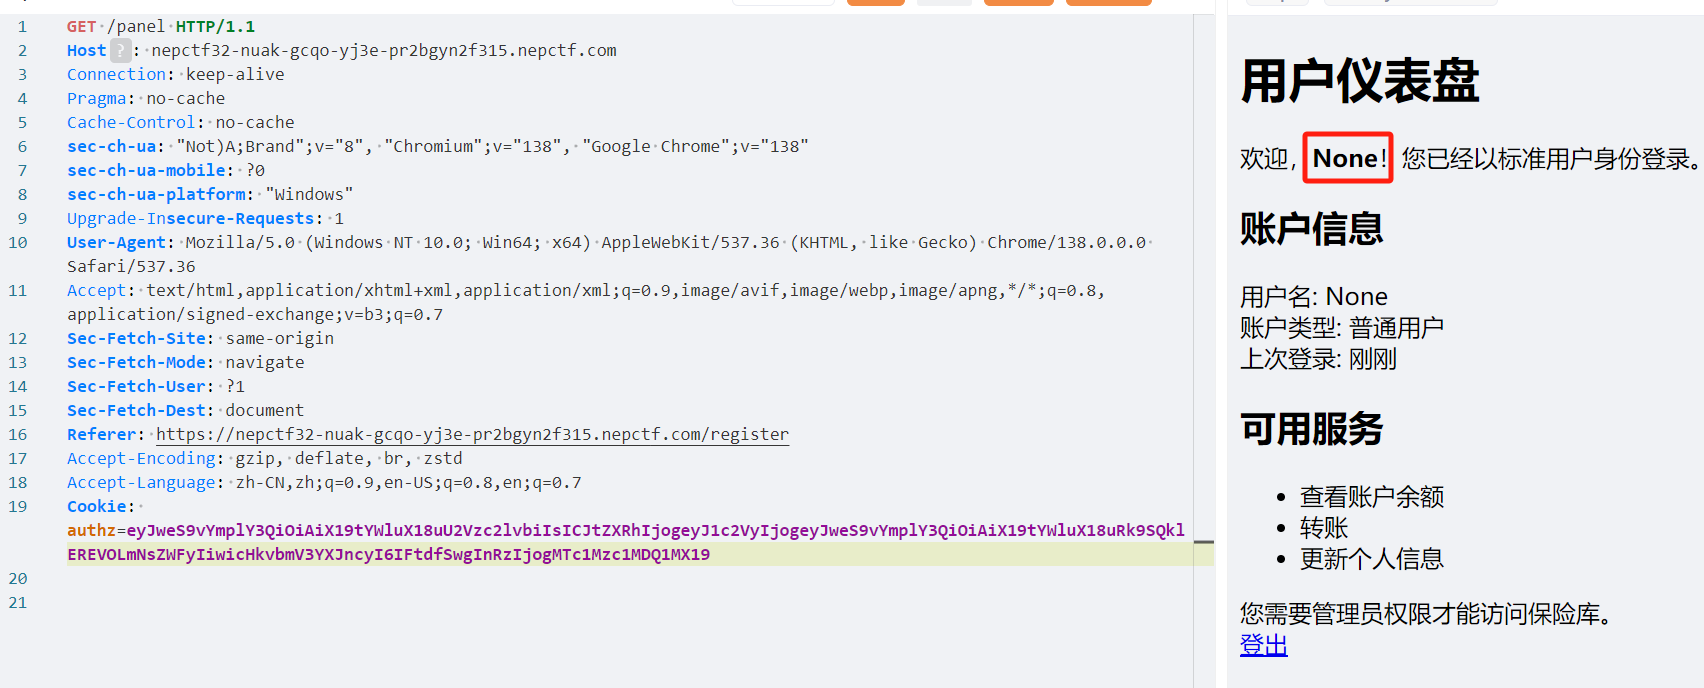Click line number 19 in the gutter
The height and width of the screenshot is (688, 1704).
[18, 506]
